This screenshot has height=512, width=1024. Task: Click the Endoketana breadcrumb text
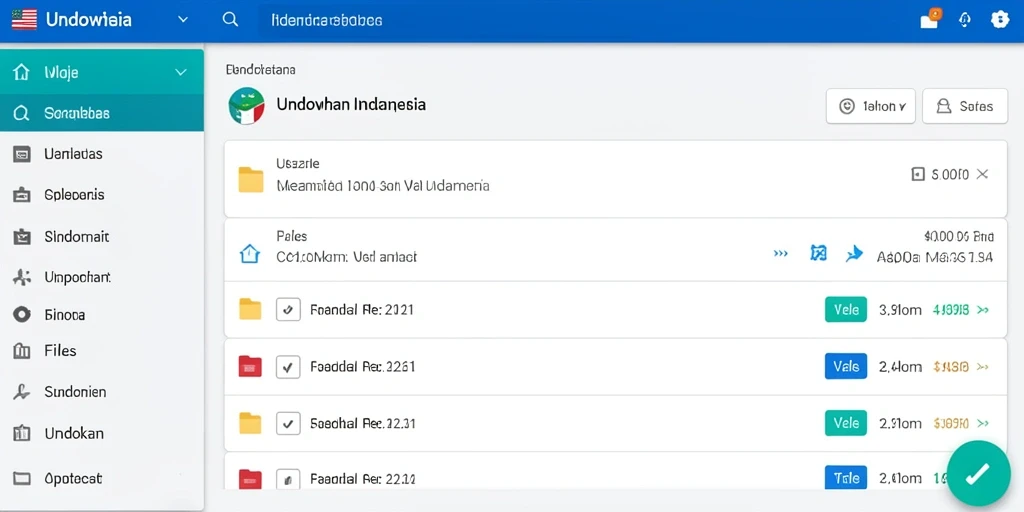tap(261, 69)
